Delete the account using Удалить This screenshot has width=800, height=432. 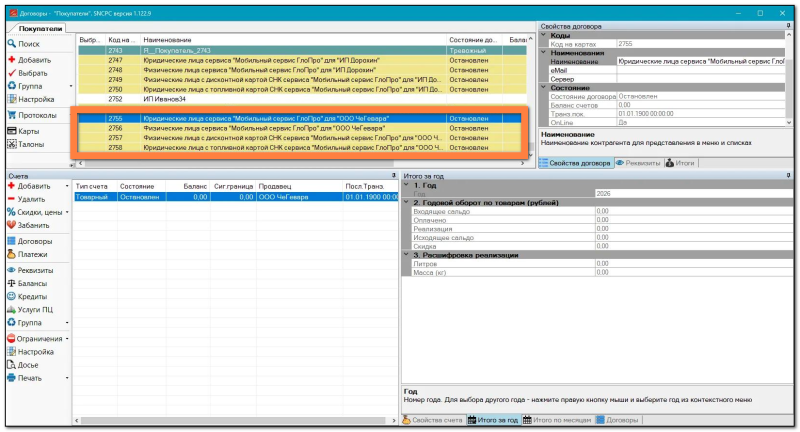[27, 199]
